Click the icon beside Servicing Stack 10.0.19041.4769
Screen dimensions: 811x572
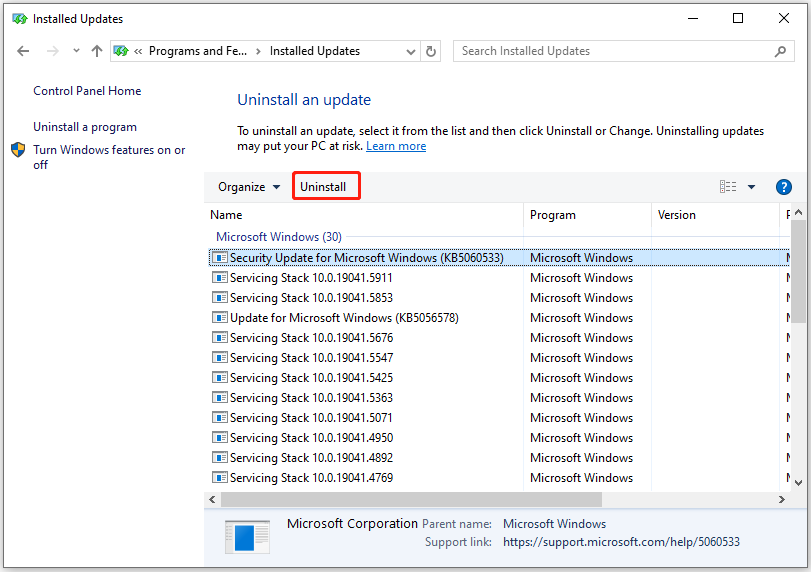point(220,478)
